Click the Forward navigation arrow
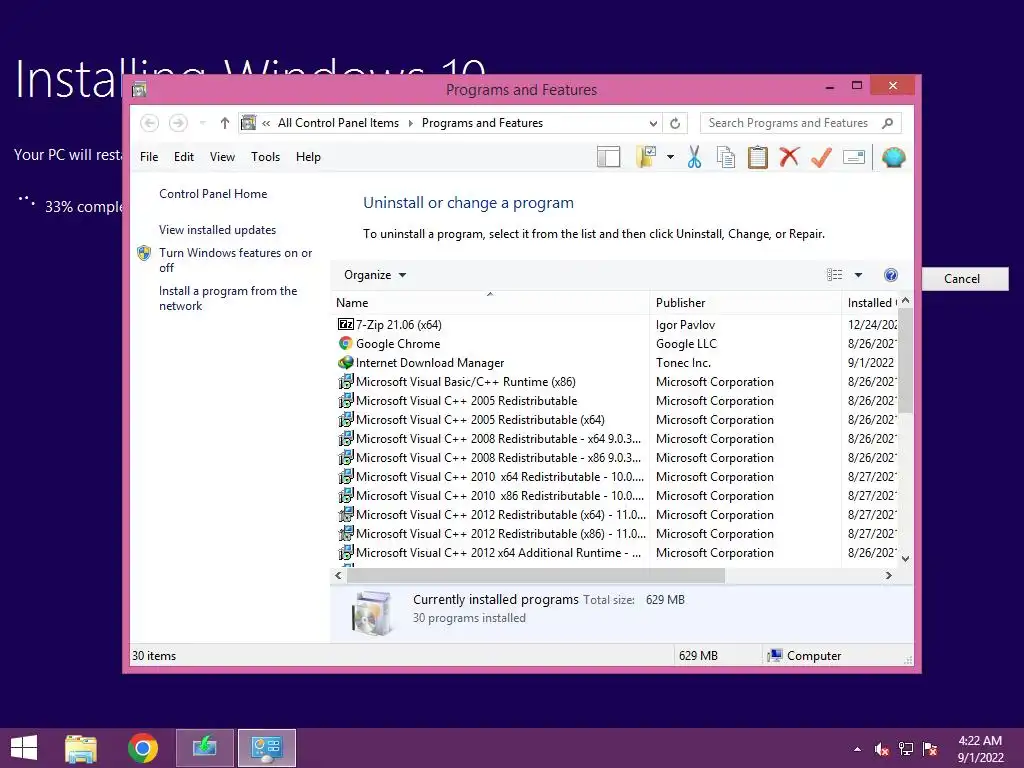 (178, 123)
